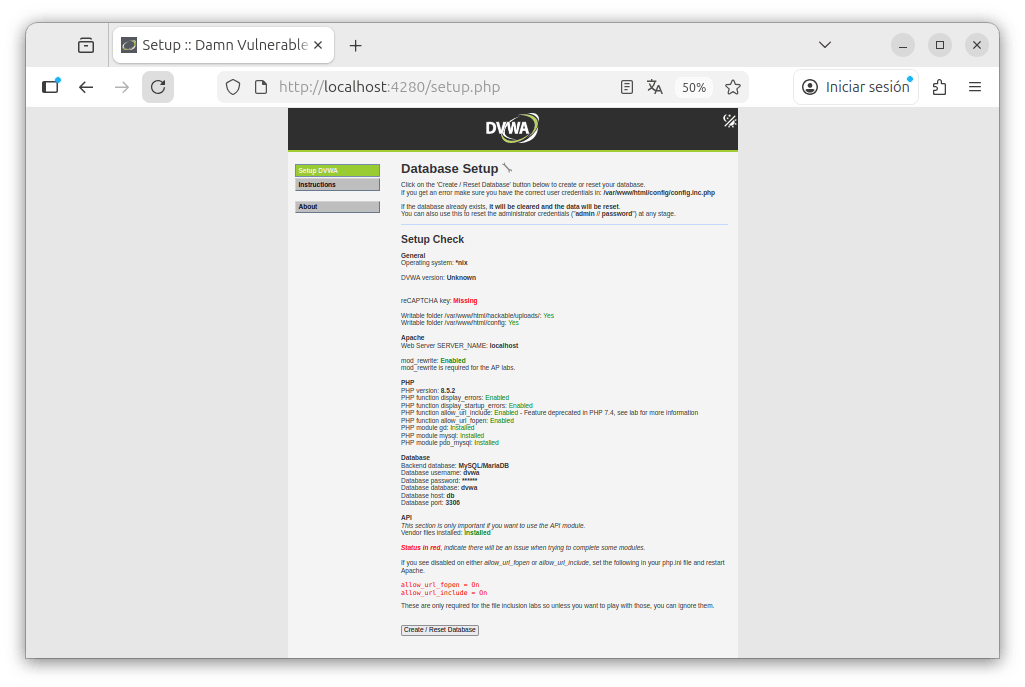
Task: Select the Setup :: Damn Vulnerable tab
Action: [224, 45]
